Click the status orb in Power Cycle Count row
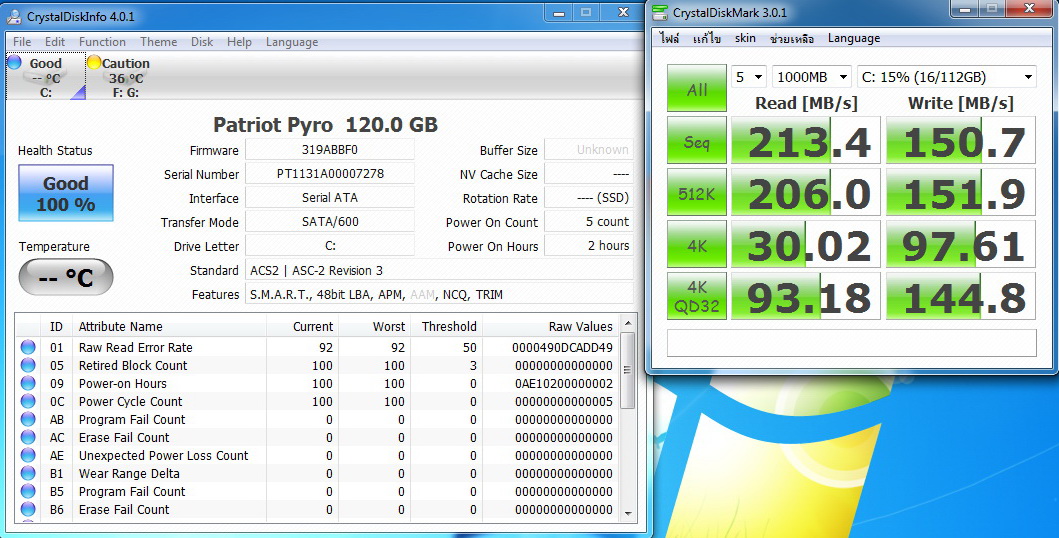The height and width of the screenshot is (538, 1059). click(28, 402)
